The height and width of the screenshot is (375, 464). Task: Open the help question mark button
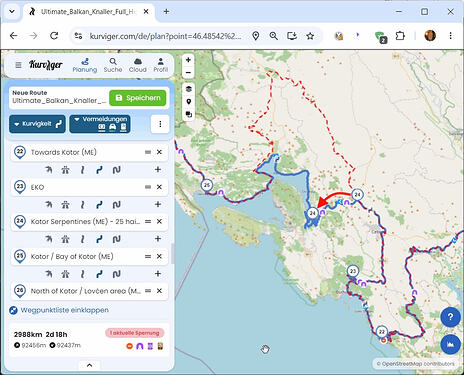(450, 317)
